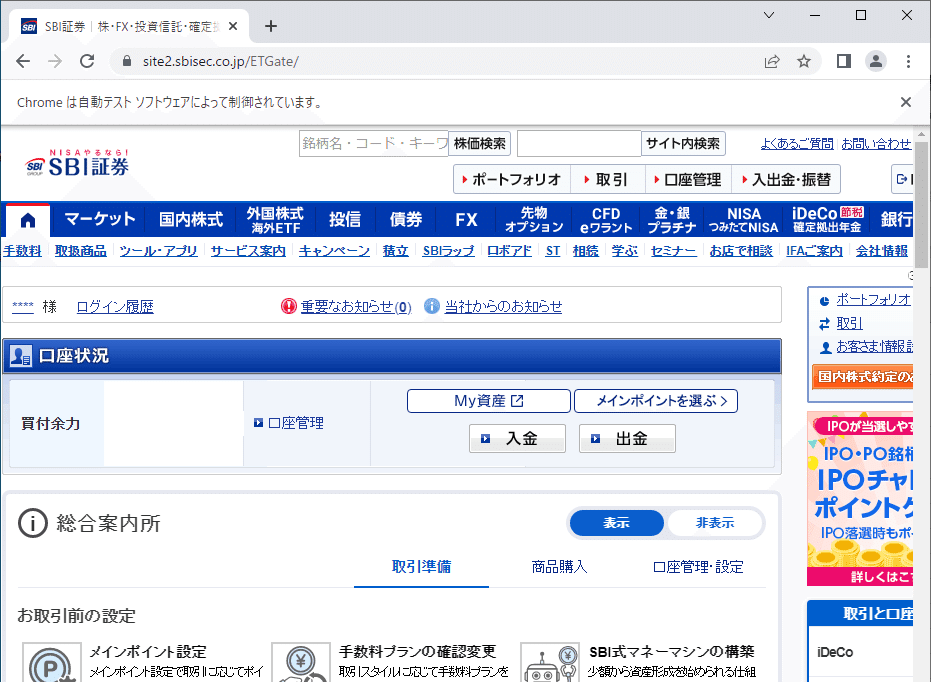Image resolution: width=931 pixels, height=682 pixels.
Task: Select the 投信 navigation tab
Action: [345, 219]
